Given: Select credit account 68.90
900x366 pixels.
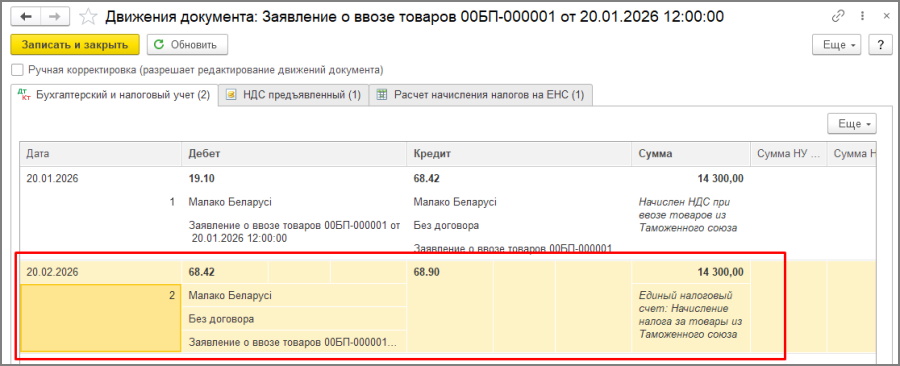Looking at the screenshot, I should click(x=426, y=272).
